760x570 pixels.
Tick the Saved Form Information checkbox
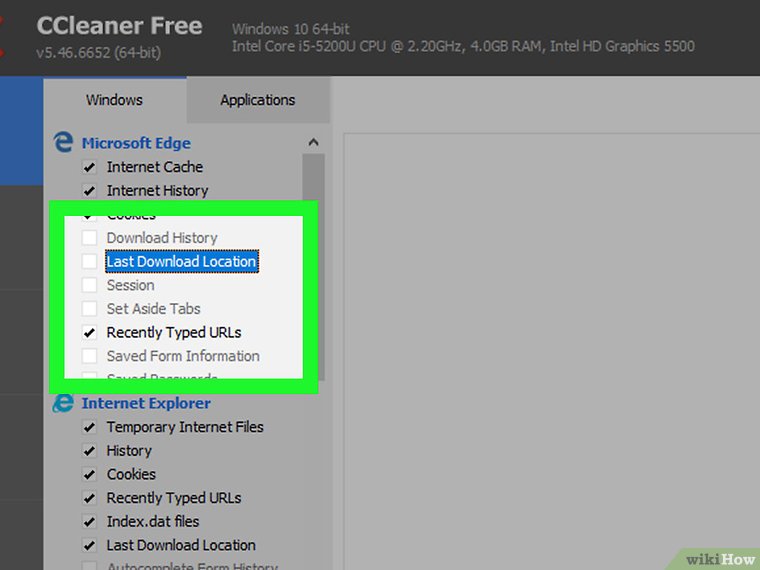pos(89,356)
